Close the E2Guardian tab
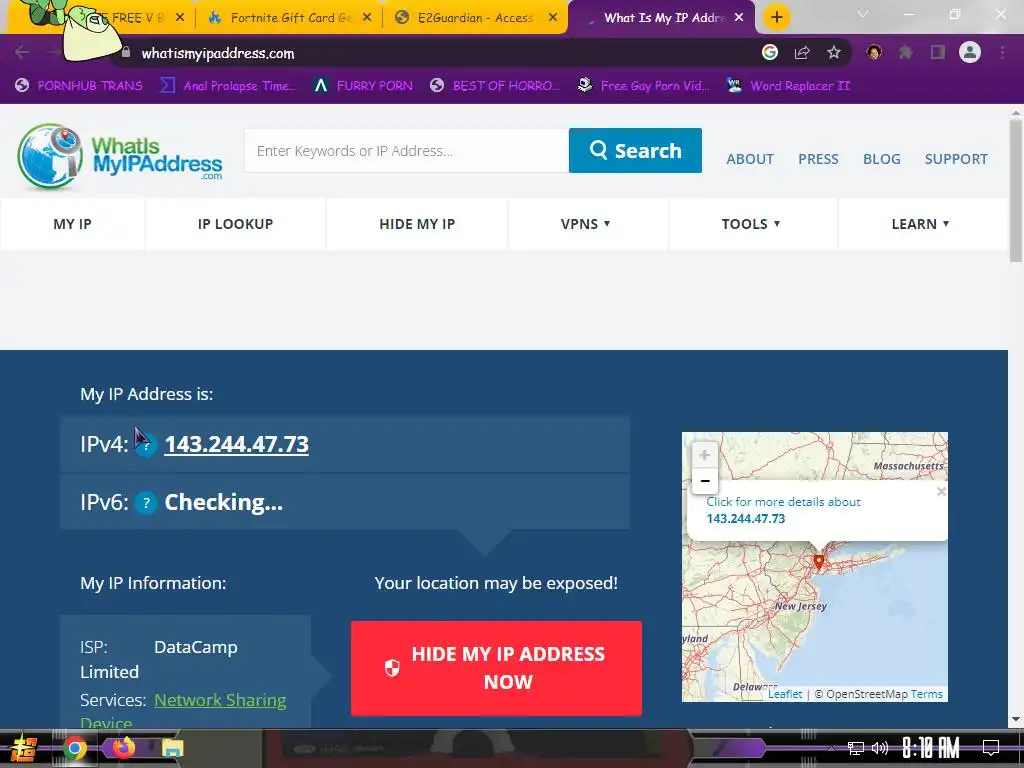This screenshot has height=768, width=1024. coord(553,18)
